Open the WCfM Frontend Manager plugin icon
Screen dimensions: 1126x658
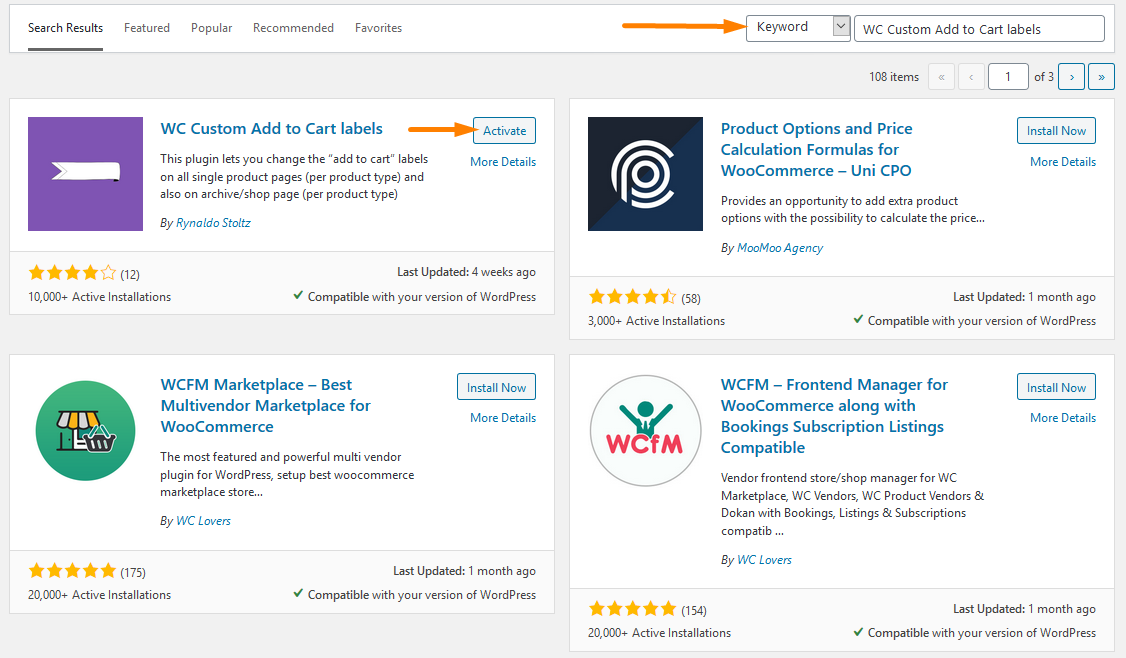645,430
